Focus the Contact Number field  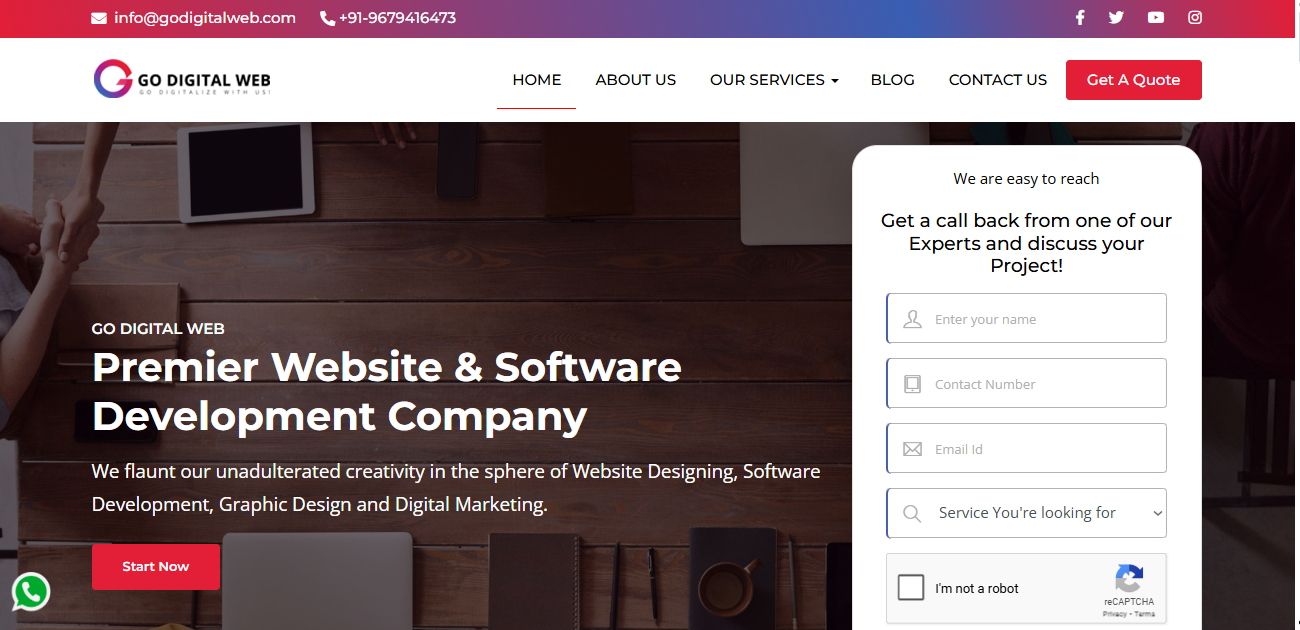(x=1027, y=383)
